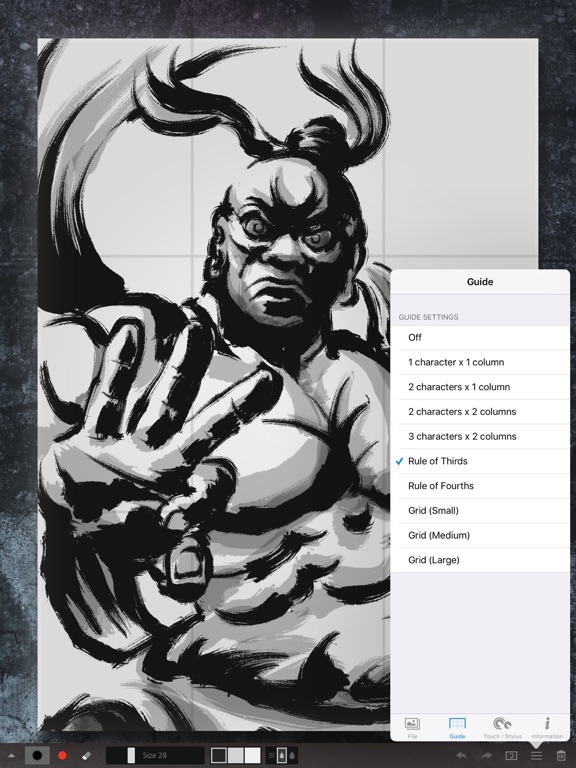Open the ink wetness selector

click(x=282, y=755)
